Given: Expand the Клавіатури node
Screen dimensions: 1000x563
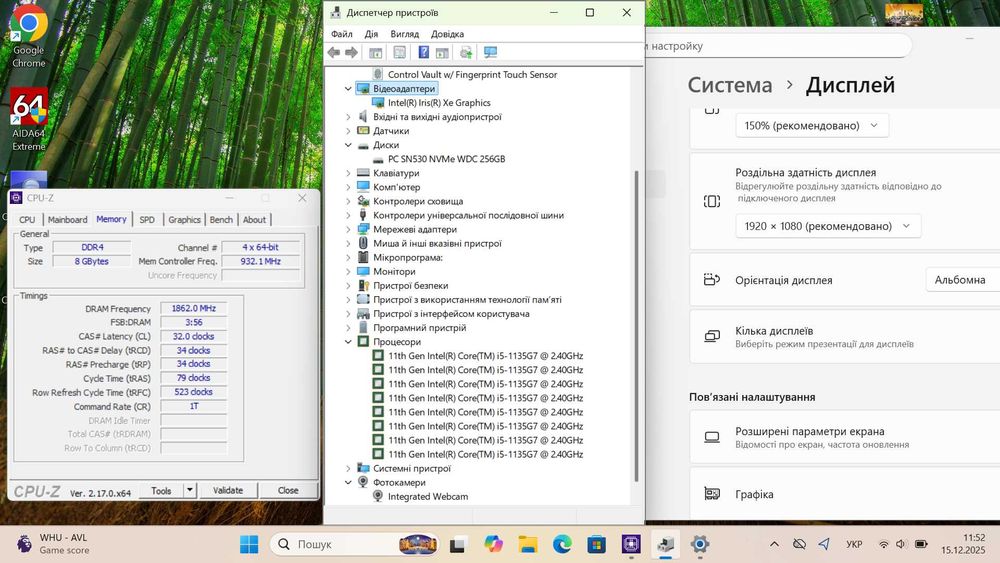Looking at the screenshot, I should click(348, 173).
